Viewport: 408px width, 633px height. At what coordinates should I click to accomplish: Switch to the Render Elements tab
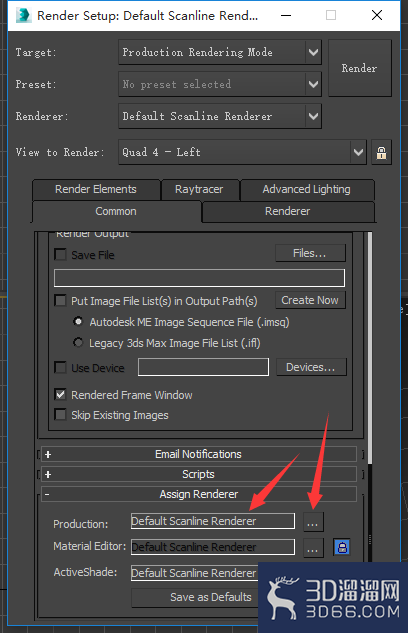96,189
